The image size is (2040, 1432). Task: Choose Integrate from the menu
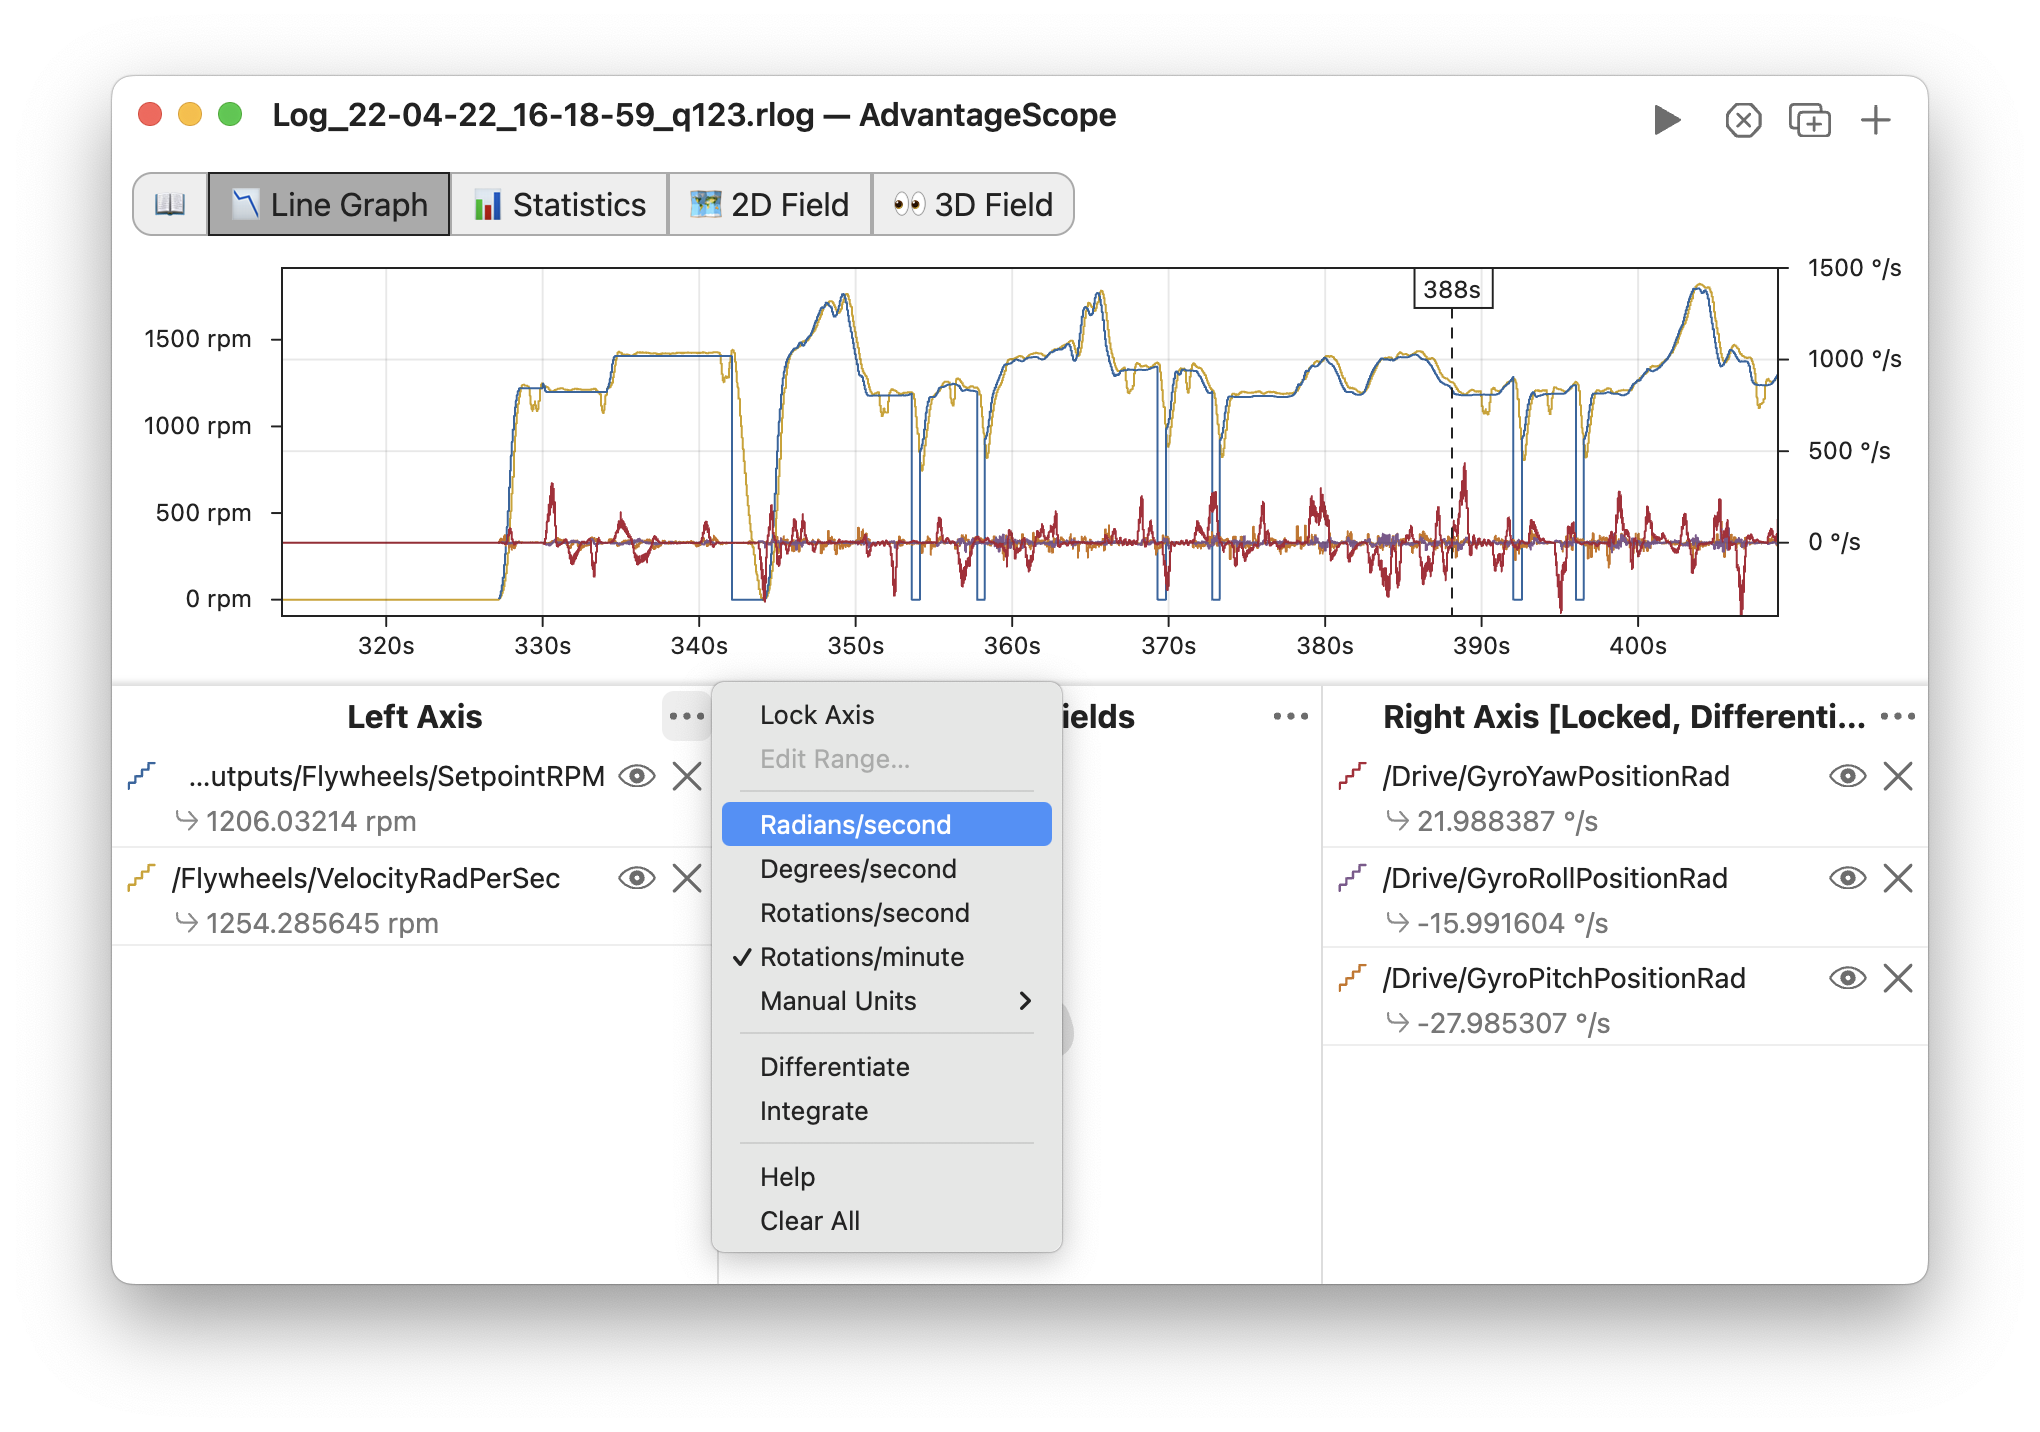point(886,1111)
